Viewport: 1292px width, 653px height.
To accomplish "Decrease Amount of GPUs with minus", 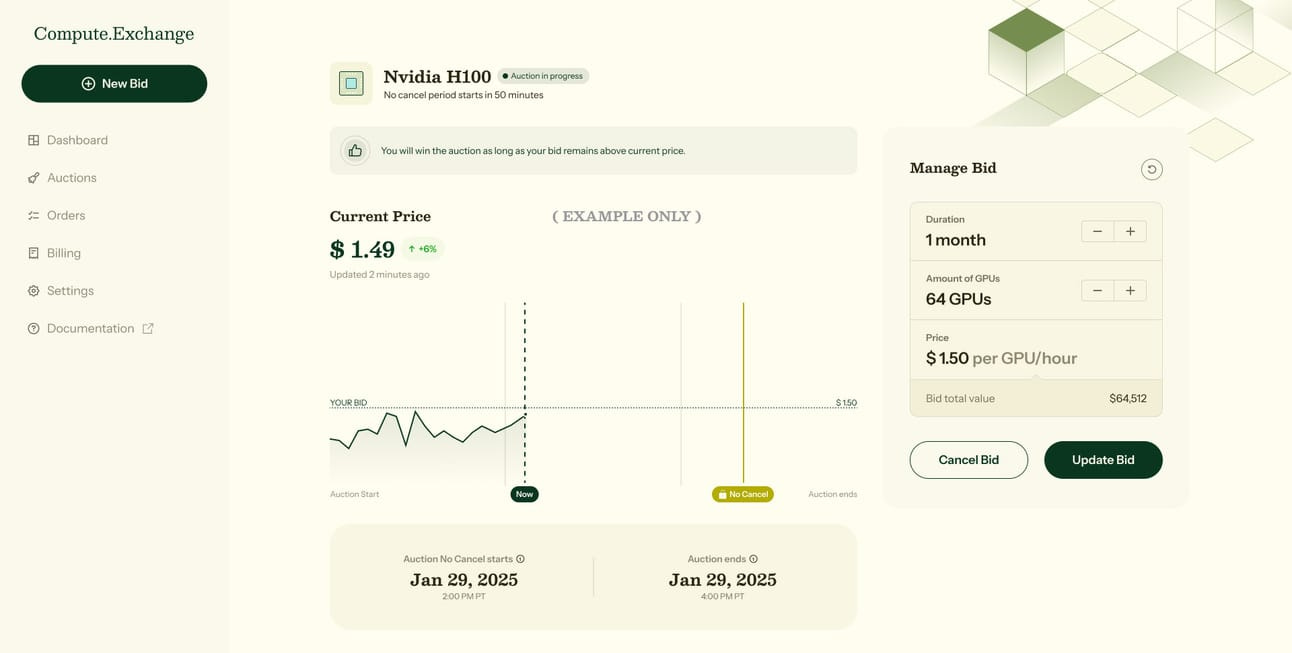I will click(x=1098, y=290).
